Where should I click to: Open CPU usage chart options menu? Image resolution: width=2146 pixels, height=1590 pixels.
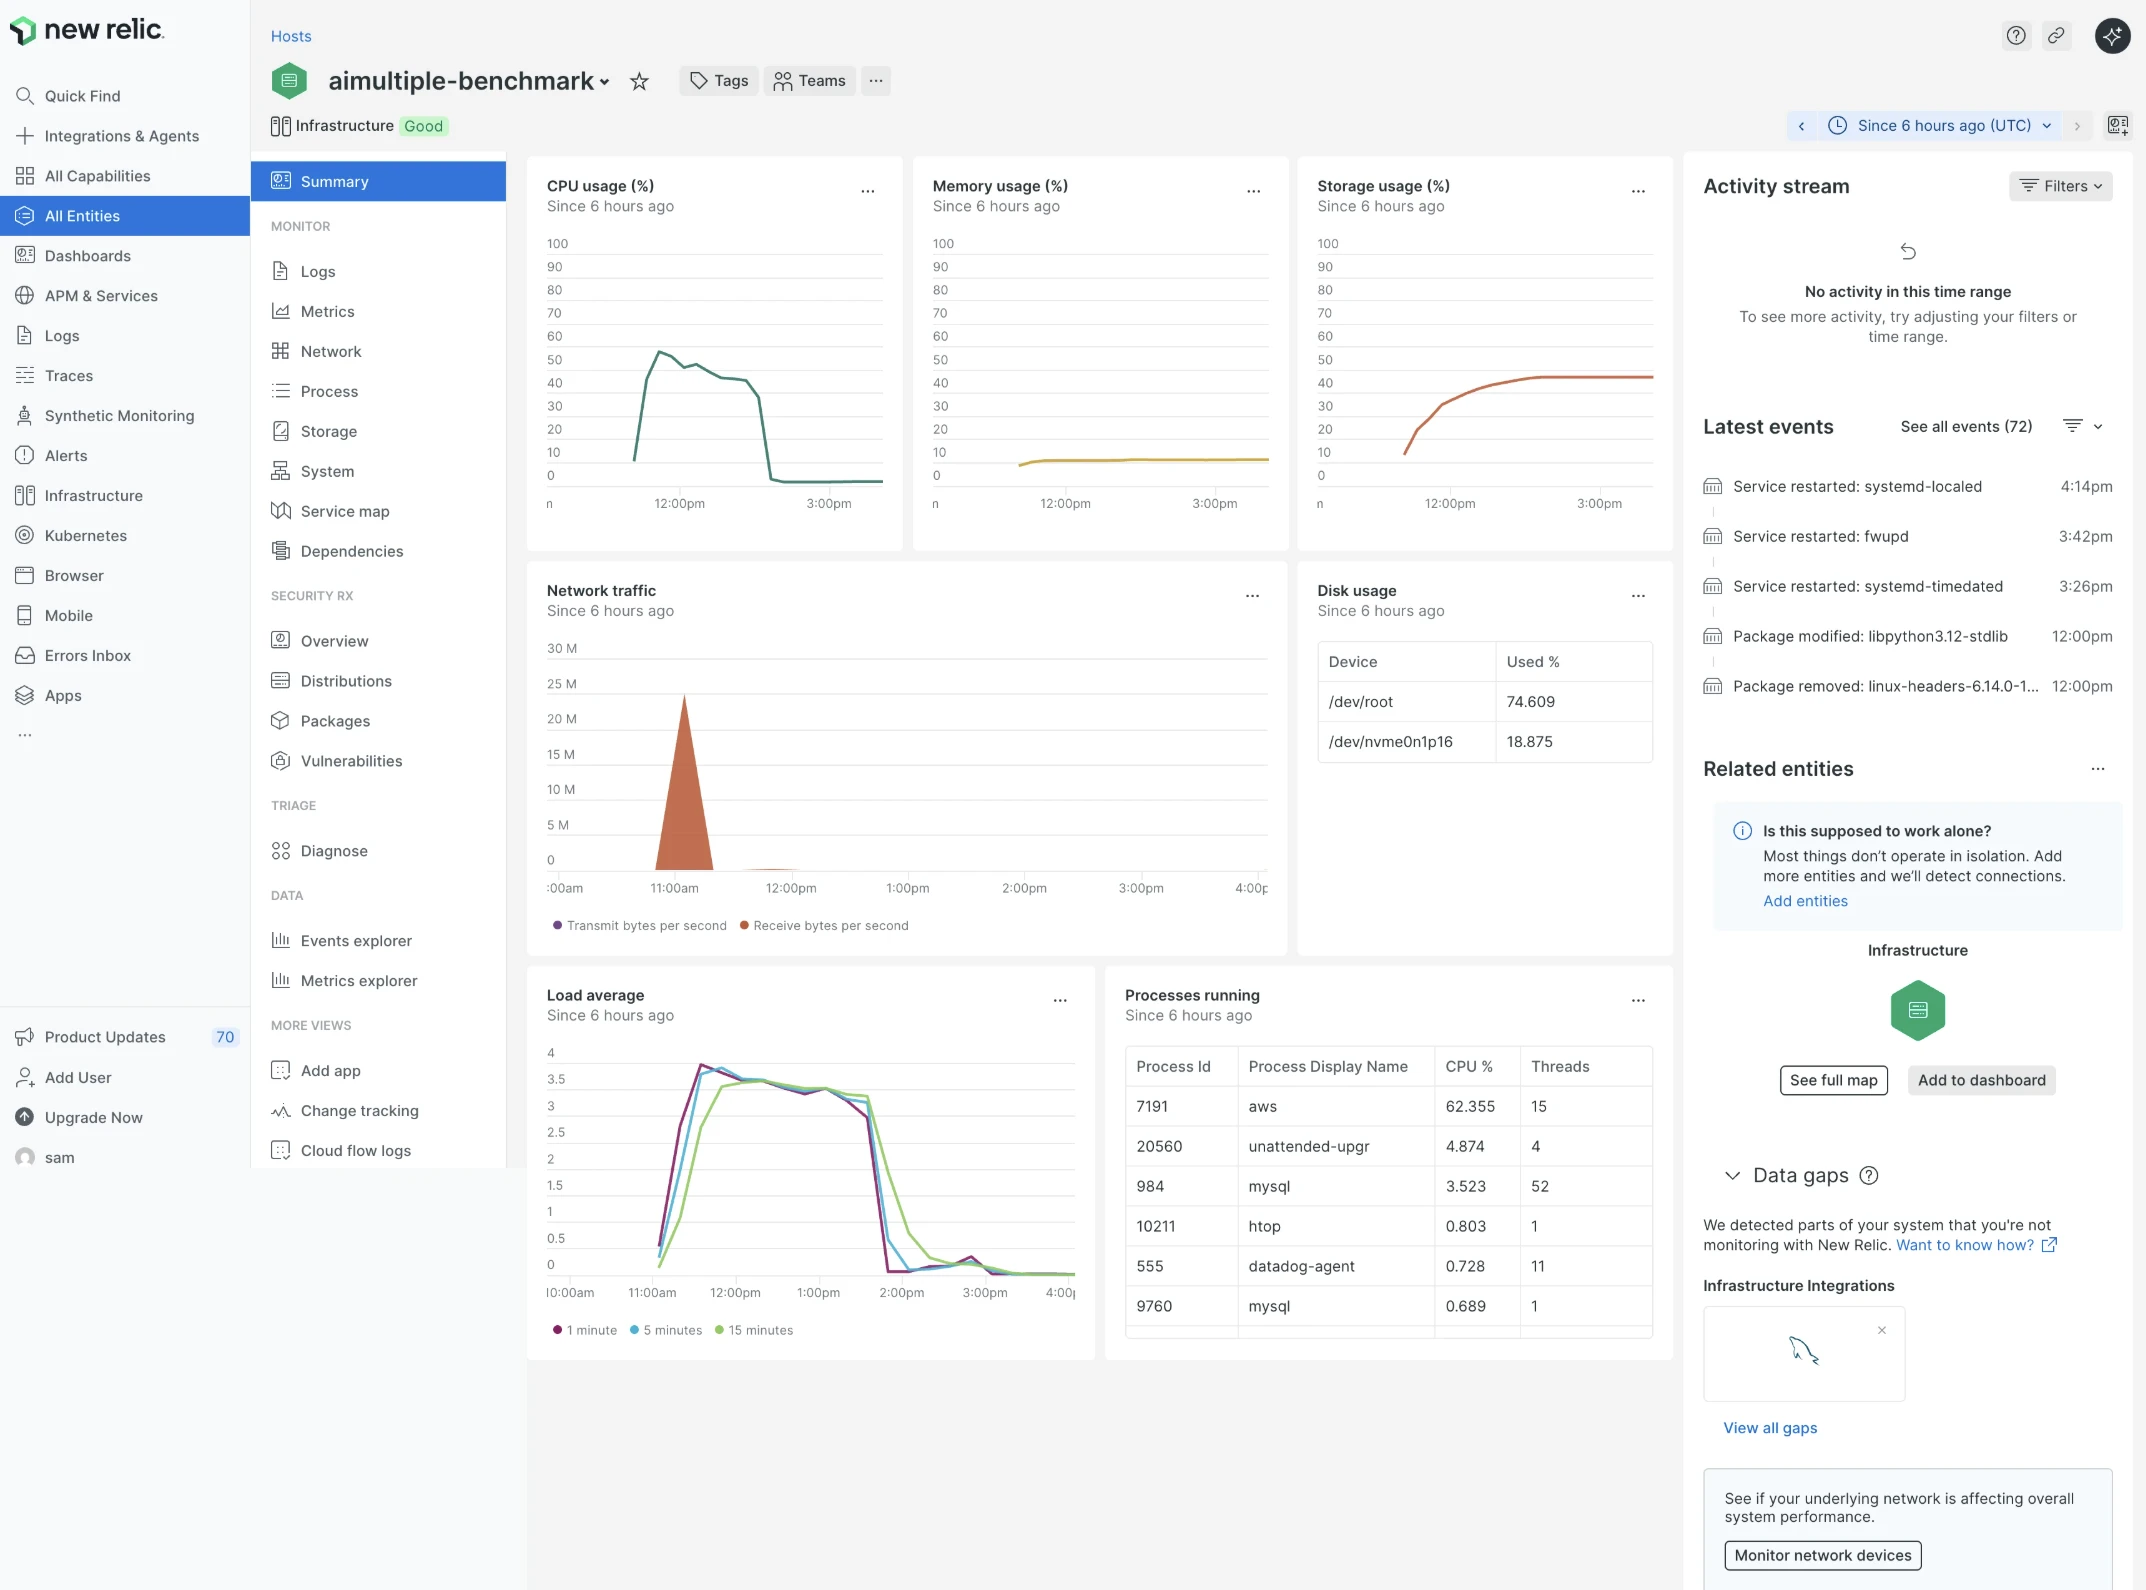pos(867,190)
